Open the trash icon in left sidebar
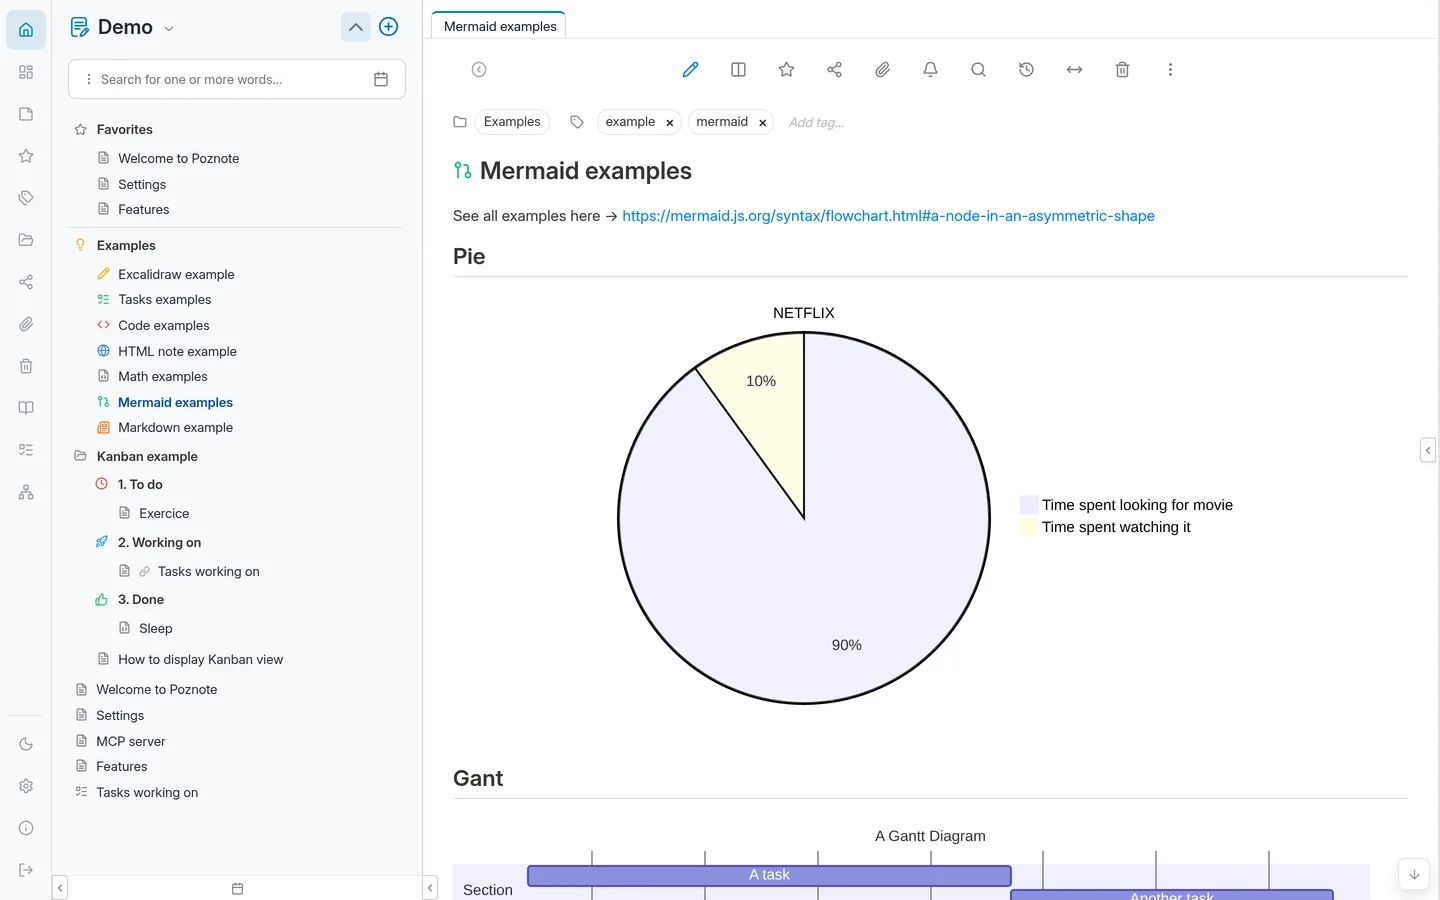1440x900 pixels. pos(26,366)
